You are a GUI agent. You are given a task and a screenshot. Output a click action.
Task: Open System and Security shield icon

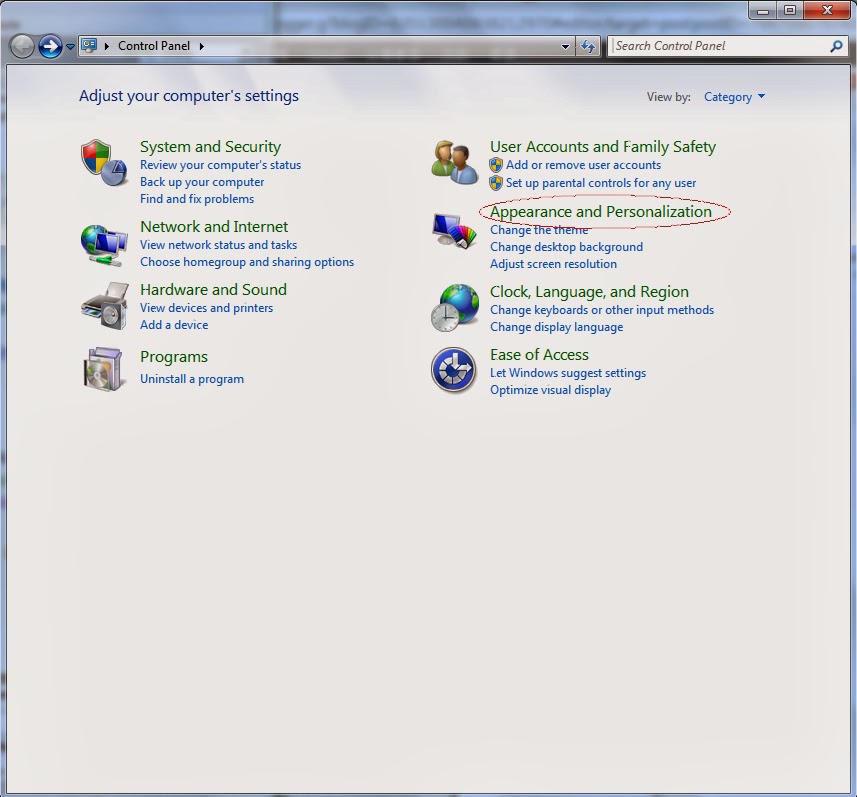point(104,162)
